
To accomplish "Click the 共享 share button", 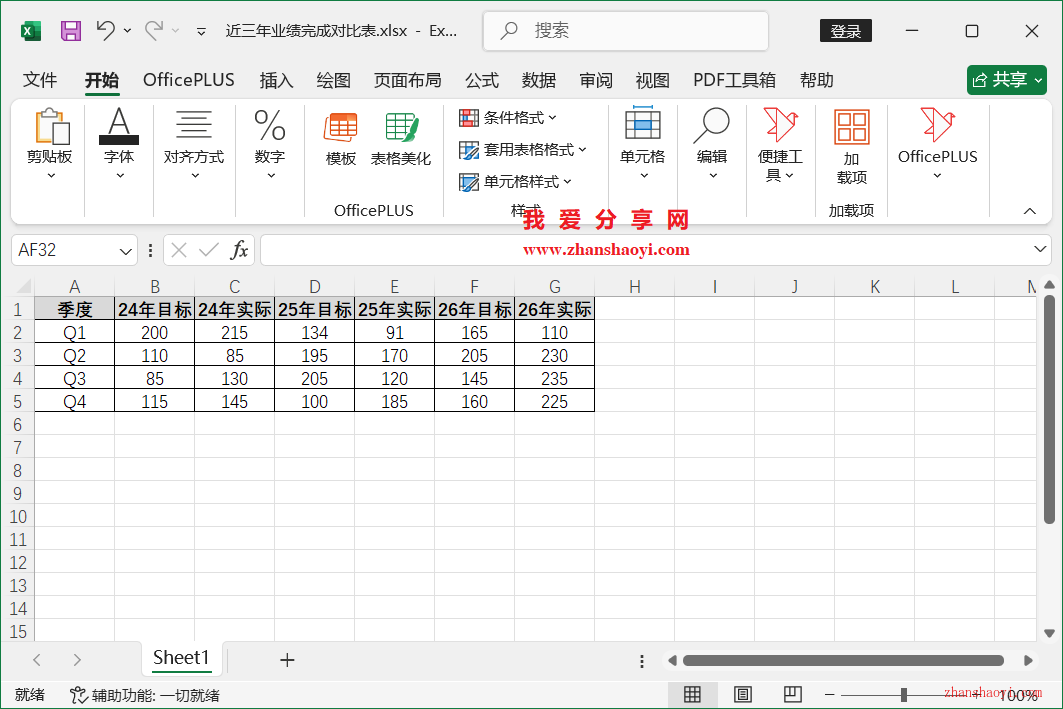I will 1007,80.
